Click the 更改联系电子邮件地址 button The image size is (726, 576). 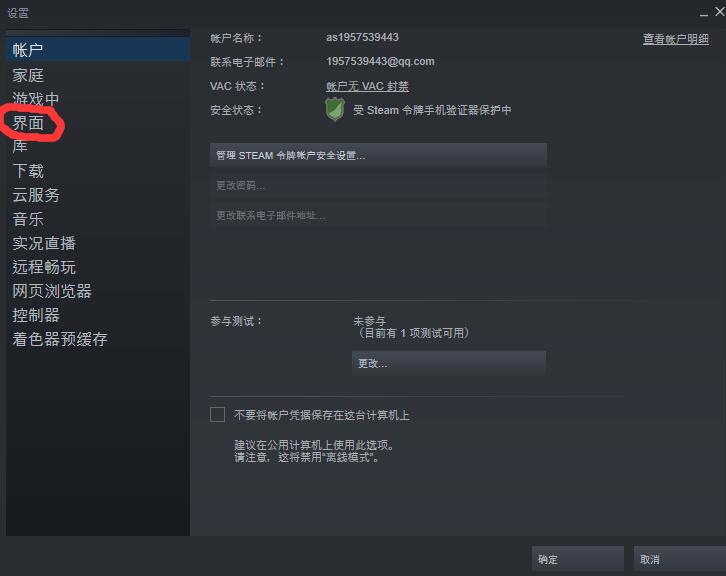click(378, 215)
